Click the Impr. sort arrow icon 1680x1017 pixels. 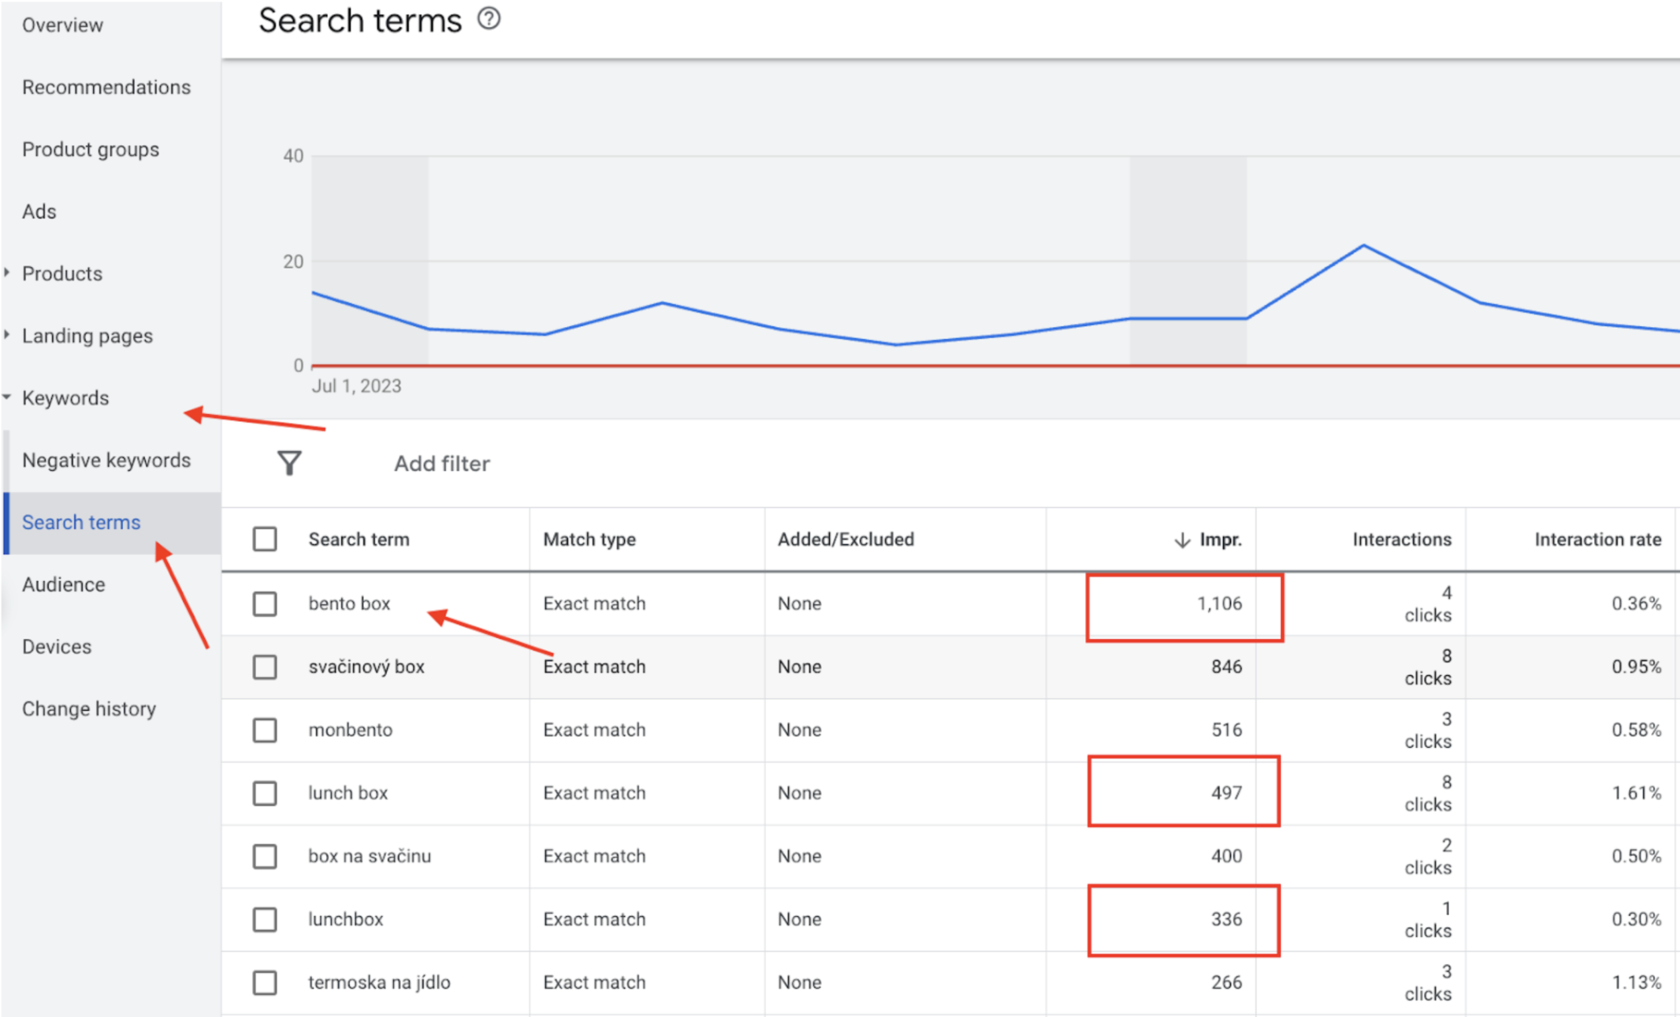1182,540
